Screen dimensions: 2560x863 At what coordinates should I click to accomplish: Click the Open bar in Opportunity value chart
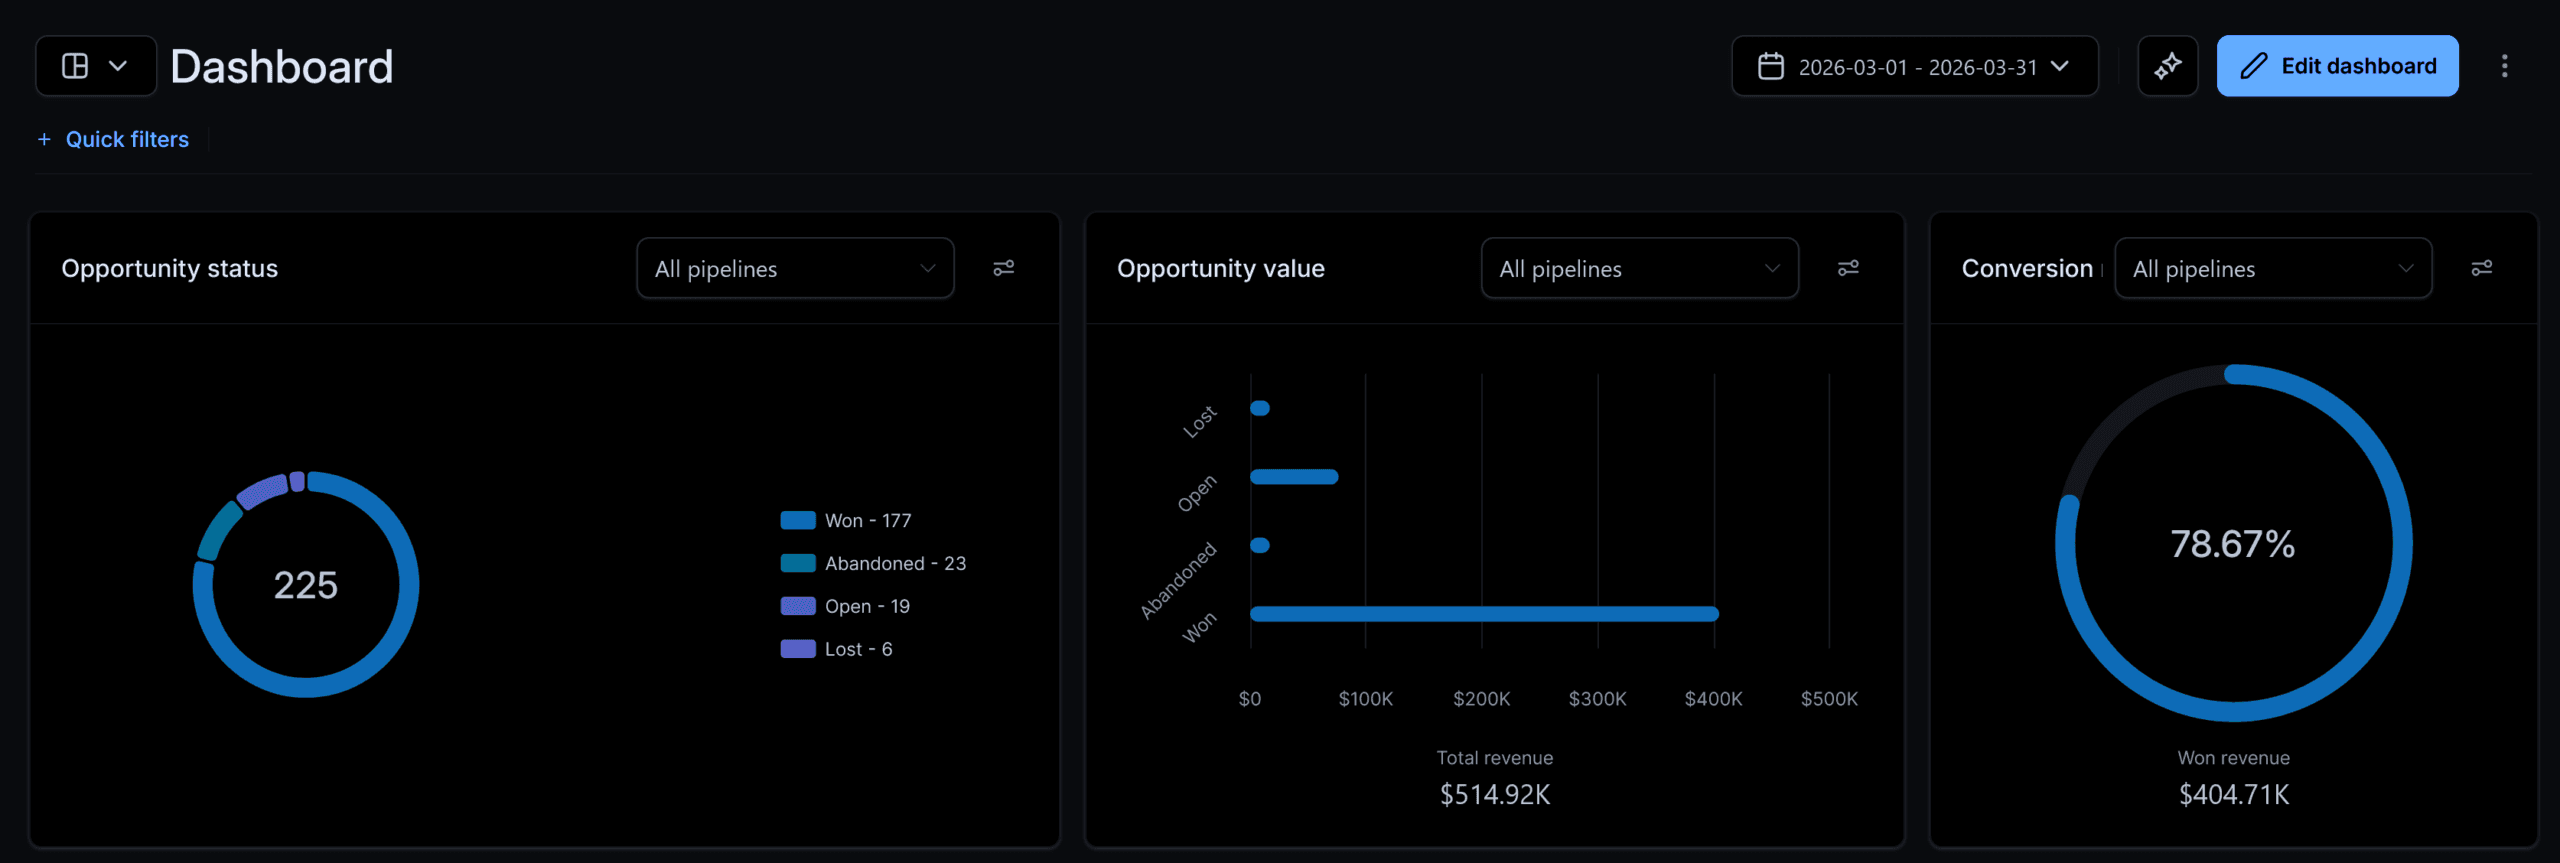[1294, 477]
